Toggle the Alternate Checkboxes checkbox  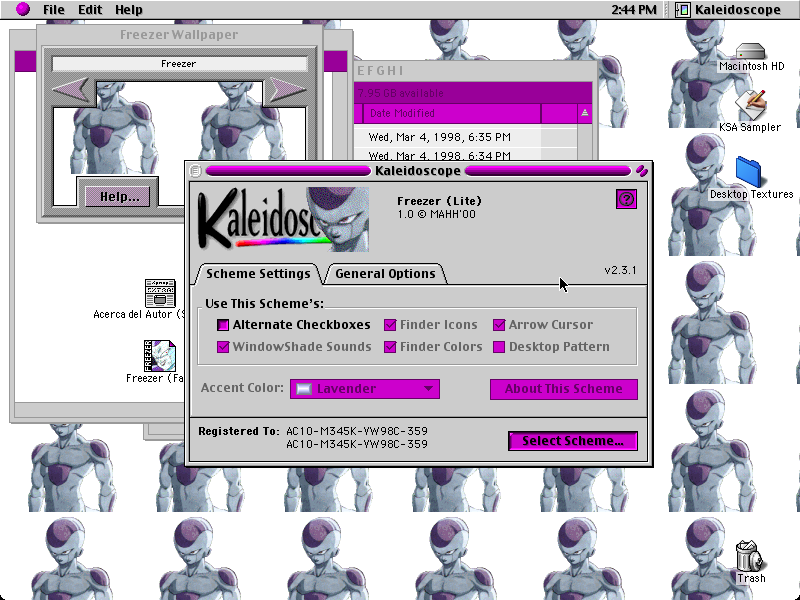(x=223, y=325)
